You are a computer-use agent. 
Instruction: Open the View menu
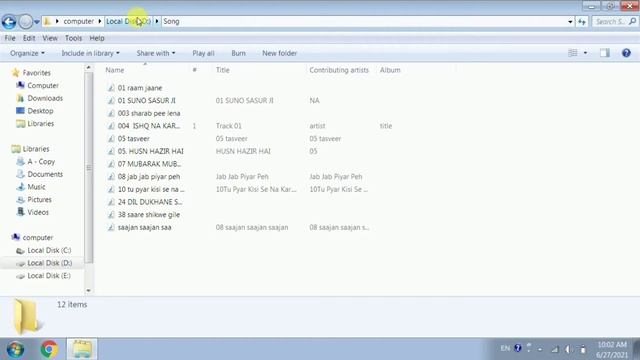(50, 38)
